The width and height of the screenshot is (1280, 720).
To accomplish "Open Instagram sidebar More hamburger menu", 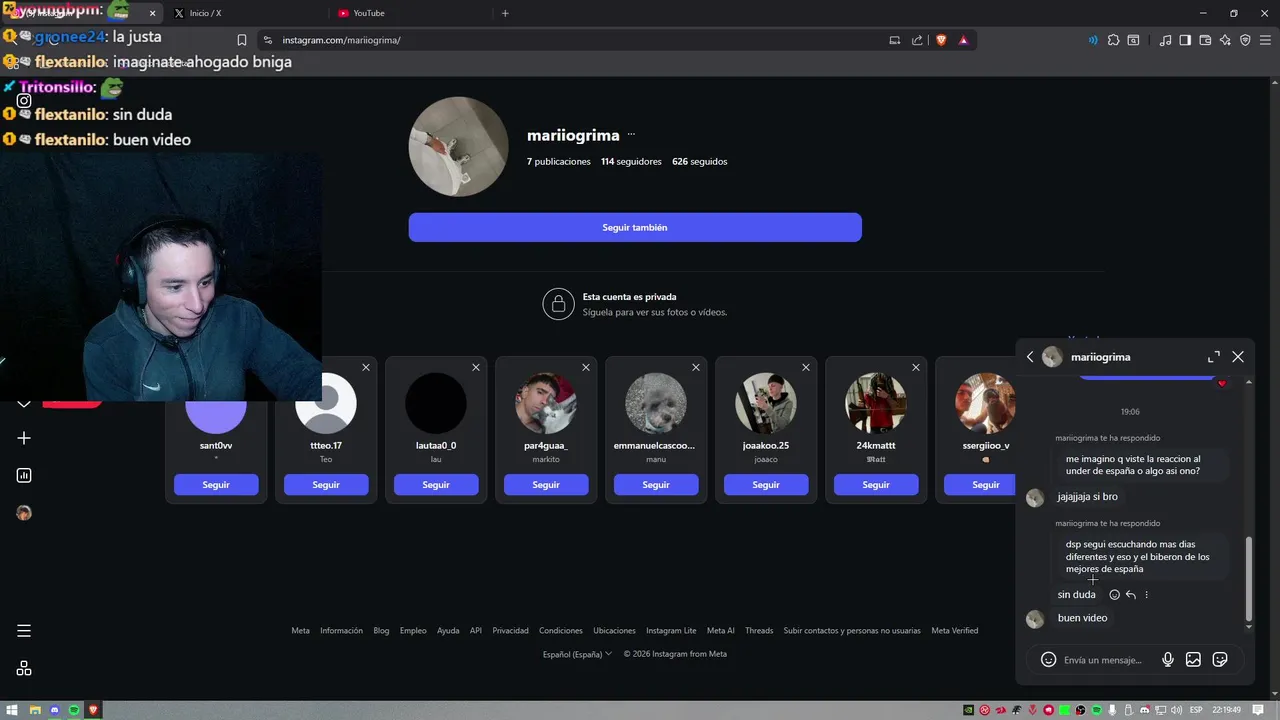I will click(x=24, y=631).
